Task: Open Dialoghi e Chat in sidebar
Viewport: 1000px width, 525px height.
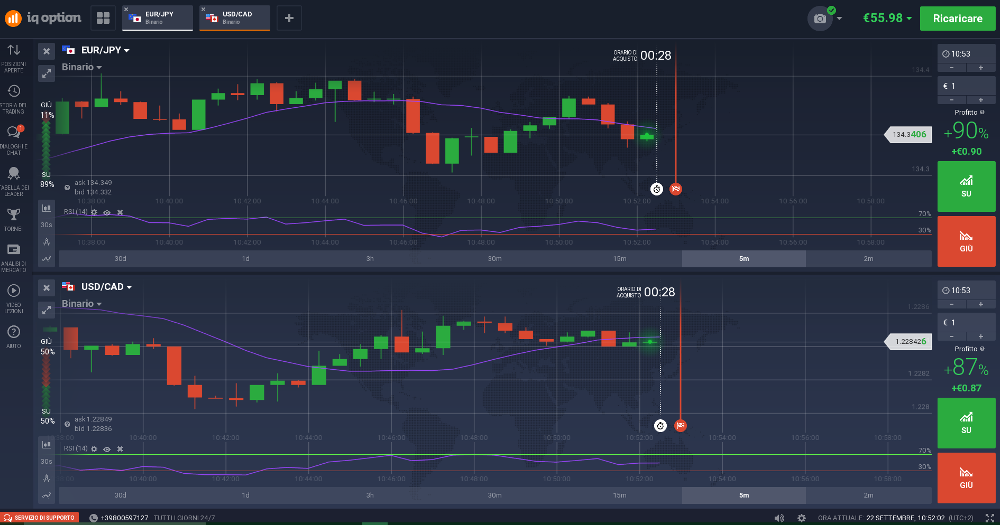Action: [x=14, y=139]
